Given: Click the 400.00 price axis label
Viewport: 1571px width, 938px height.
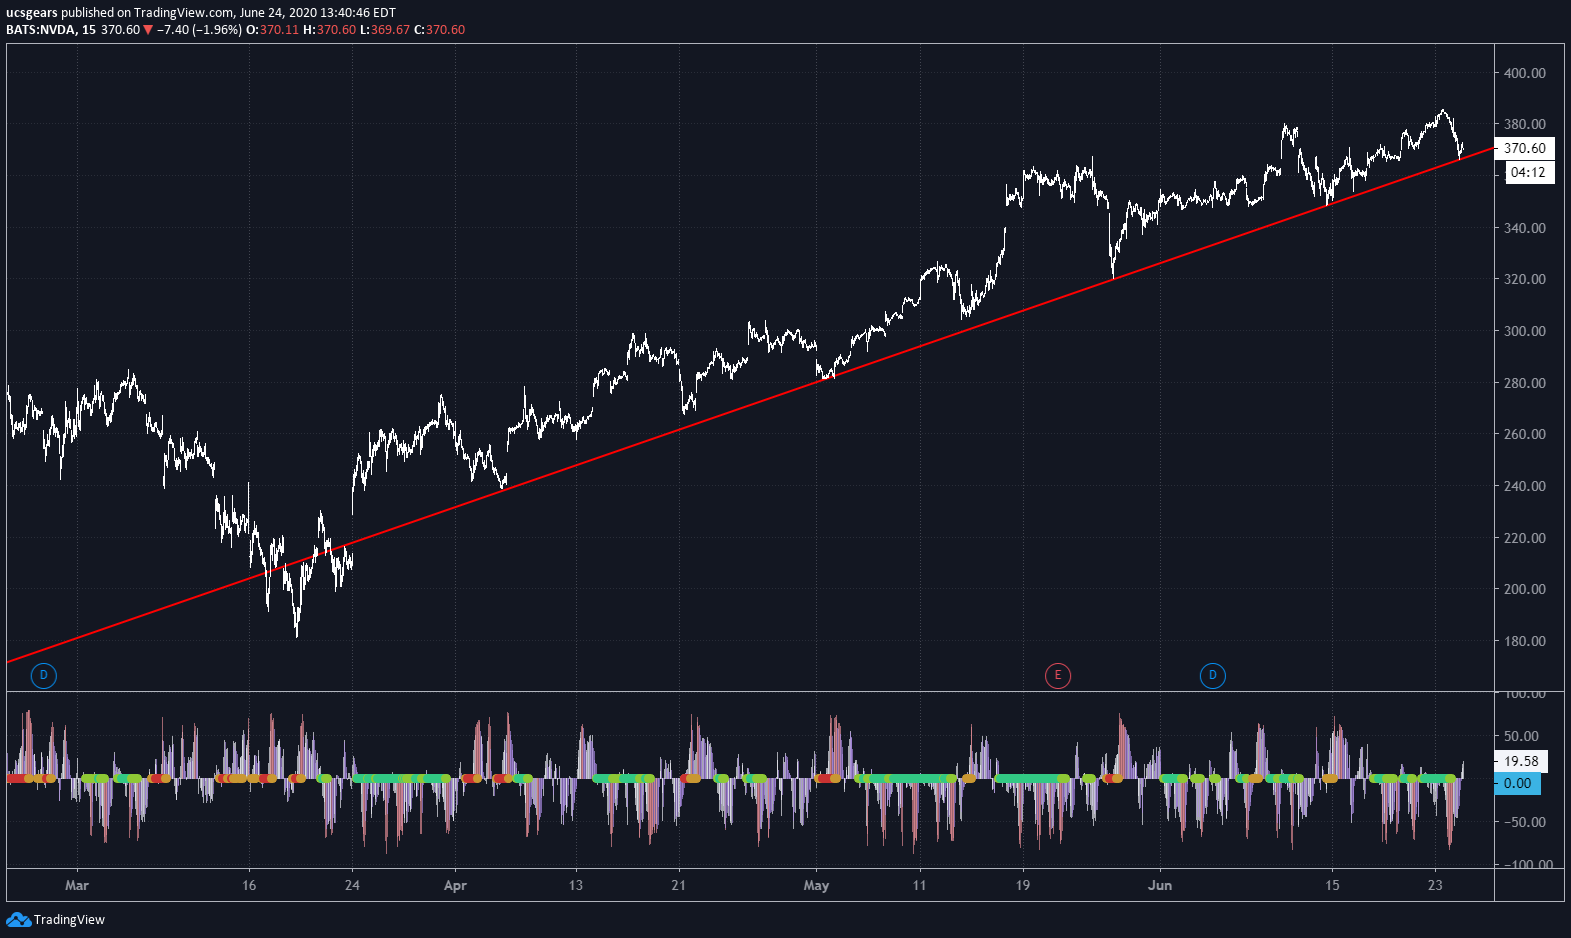Looking at the screenshot, I should [x=1525, y=73].
